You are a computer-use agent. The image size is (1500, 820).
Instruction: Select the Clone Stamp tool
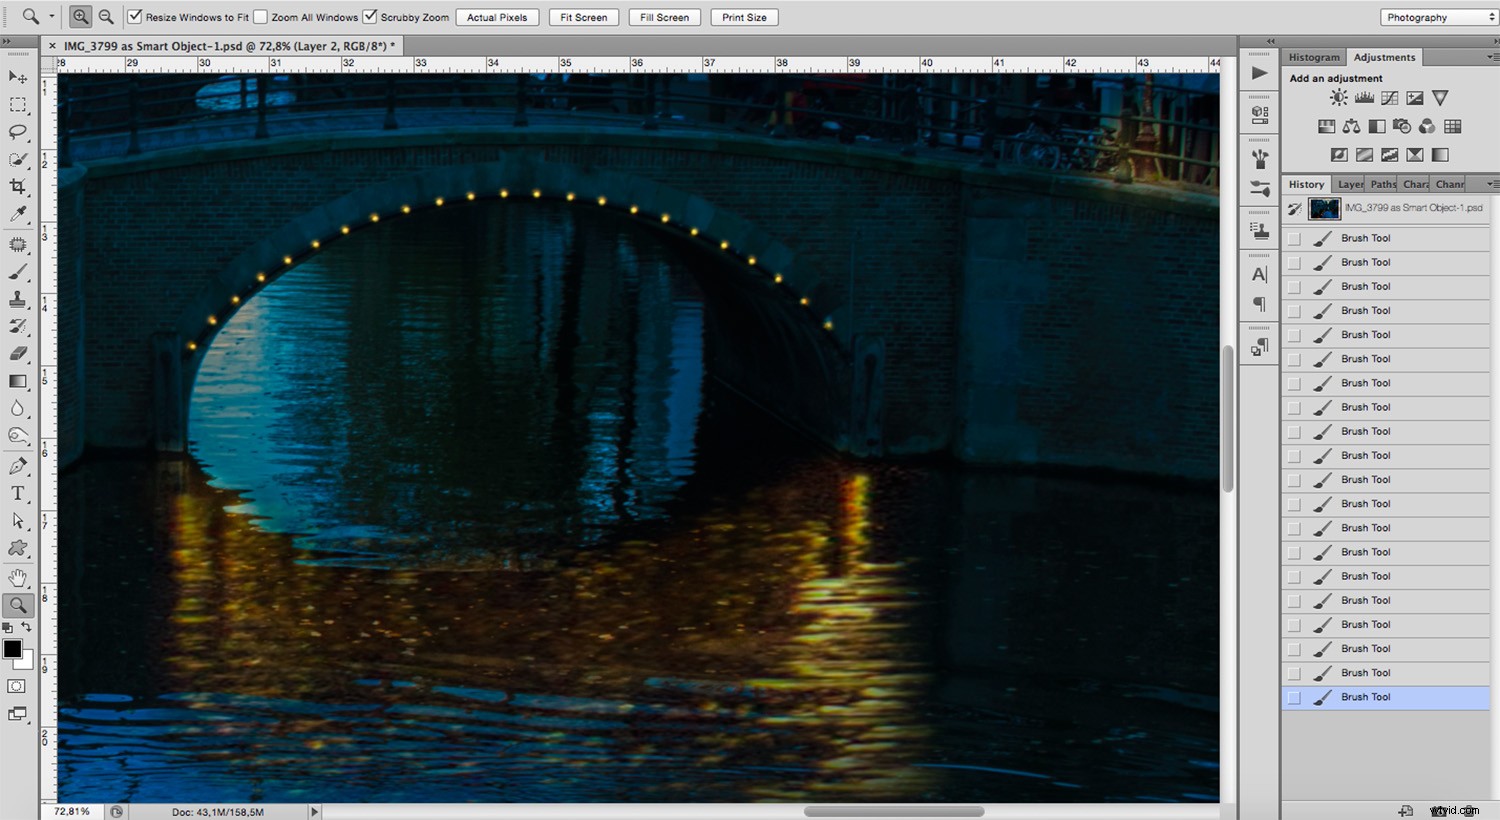coord(18,298)
